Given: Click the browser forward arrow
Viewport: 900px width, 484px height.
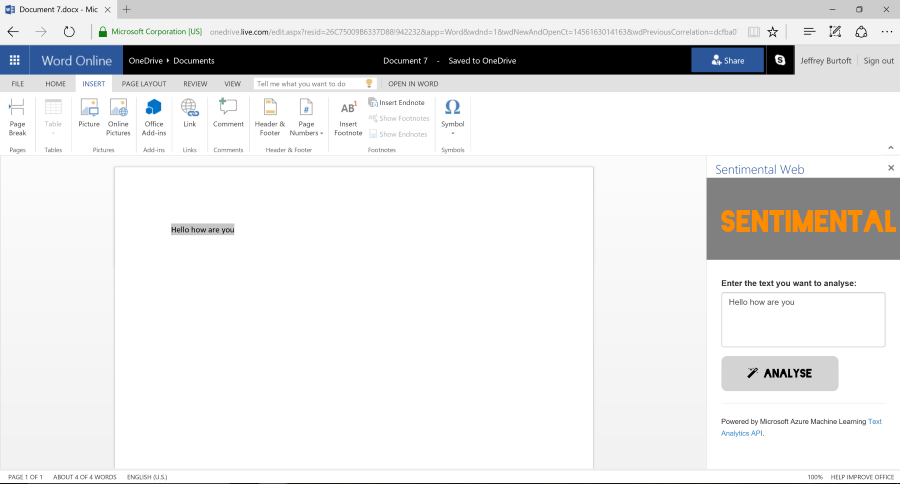Looking at the screenshot, I should pos(41,32).
